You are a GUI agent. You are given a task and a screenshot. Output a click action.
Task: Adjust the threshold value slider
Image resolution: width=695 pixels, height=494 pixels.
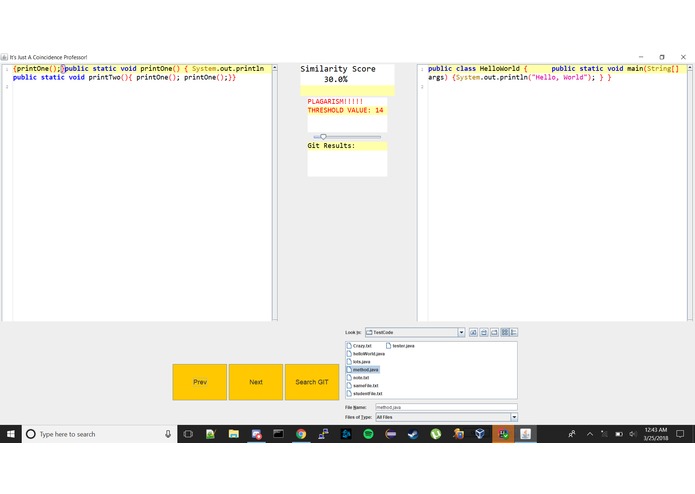(323, 137)
